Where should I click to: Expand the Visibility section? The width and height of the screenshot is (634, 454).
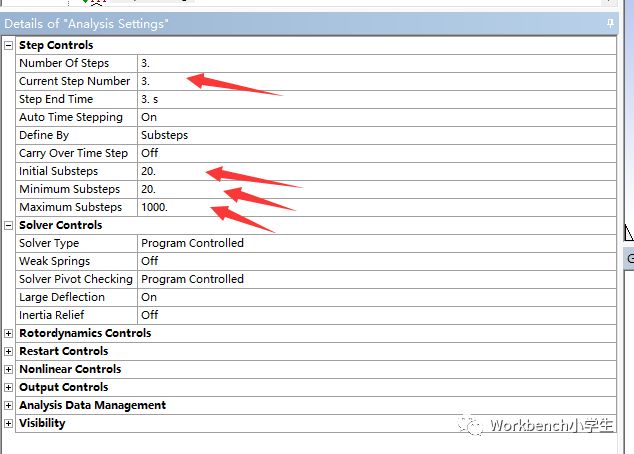pos(8,423)
